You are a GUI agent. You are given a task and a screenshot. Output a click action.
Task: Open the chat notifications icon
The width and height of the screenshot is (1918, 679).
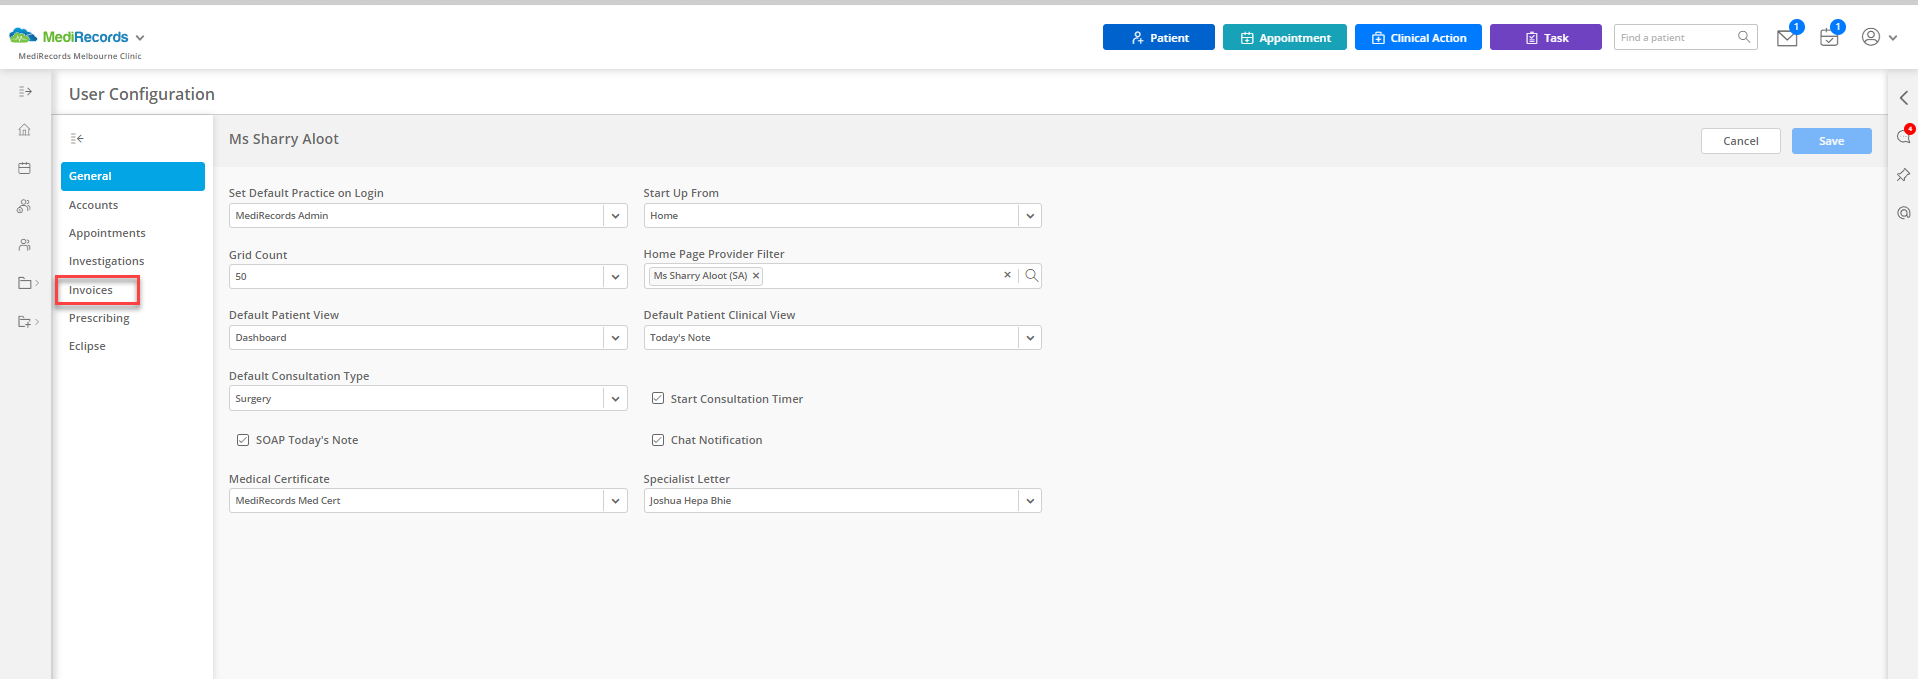(1904, 137)
